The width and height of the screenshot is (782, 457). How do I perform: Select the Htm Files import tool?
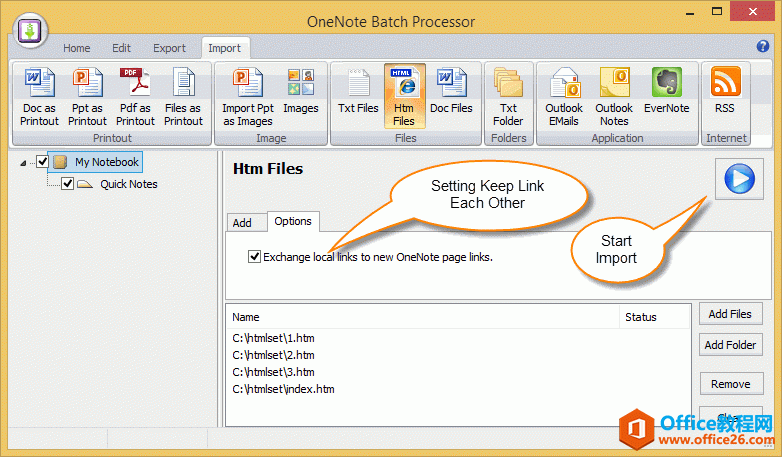404,97
